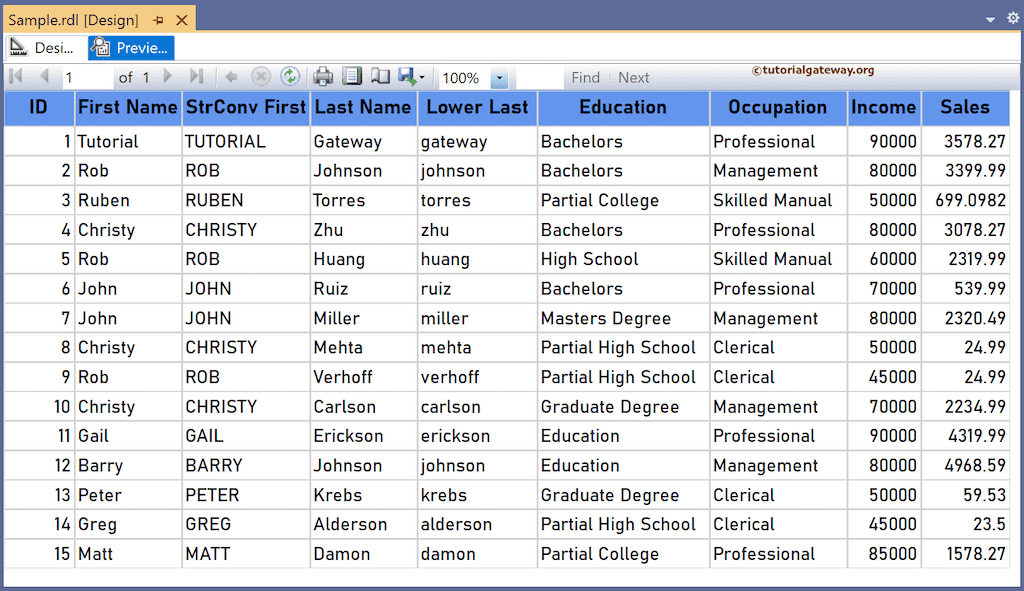Click the Find link
Viewport: 1024px width, 591px height.
click(x=586, y=77)
